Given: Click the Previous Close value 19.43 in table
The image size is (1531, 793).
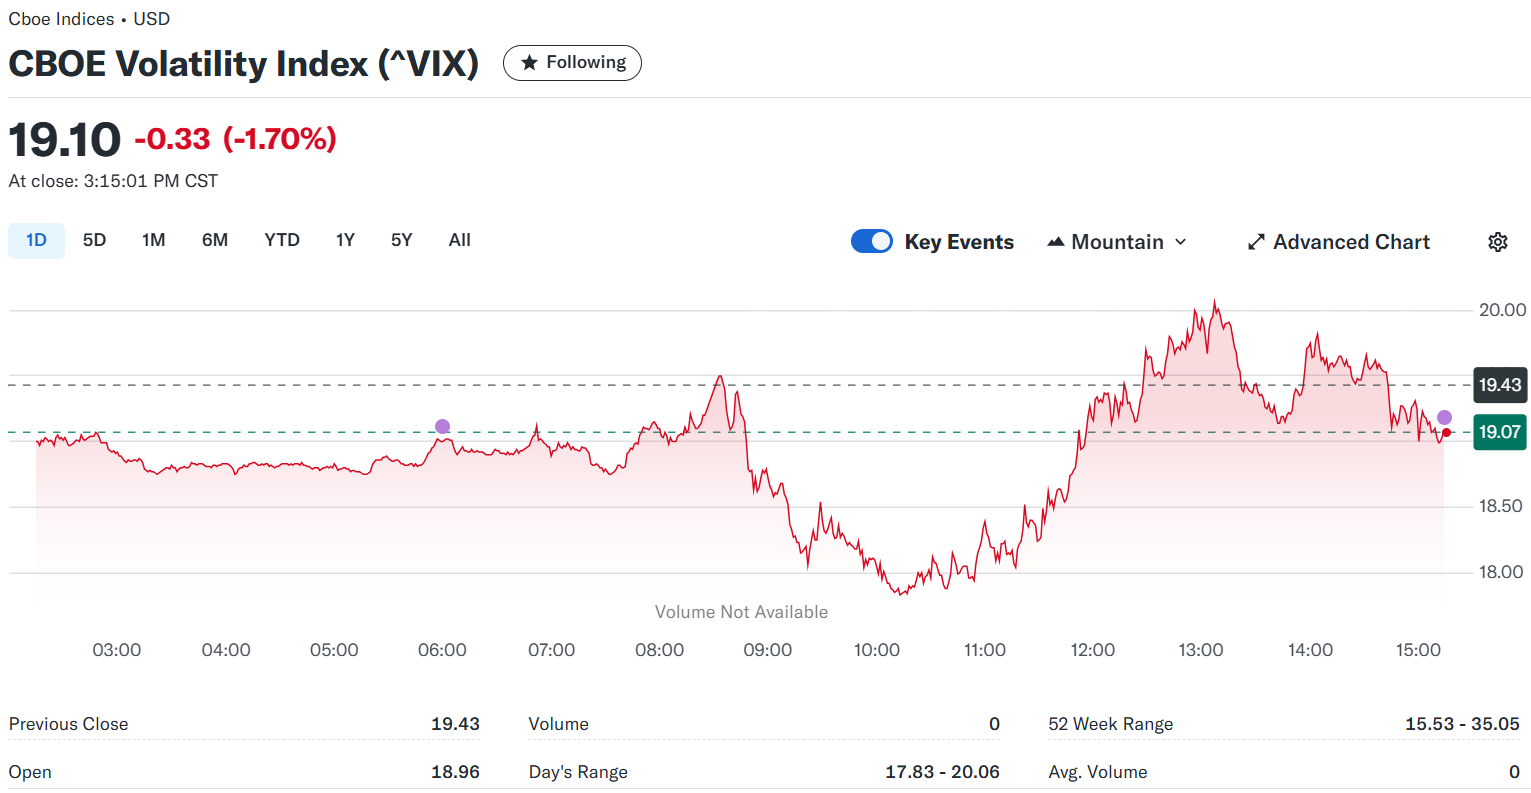Looking at the screenshot, I should pyautogui.click(x=455, y=724).
